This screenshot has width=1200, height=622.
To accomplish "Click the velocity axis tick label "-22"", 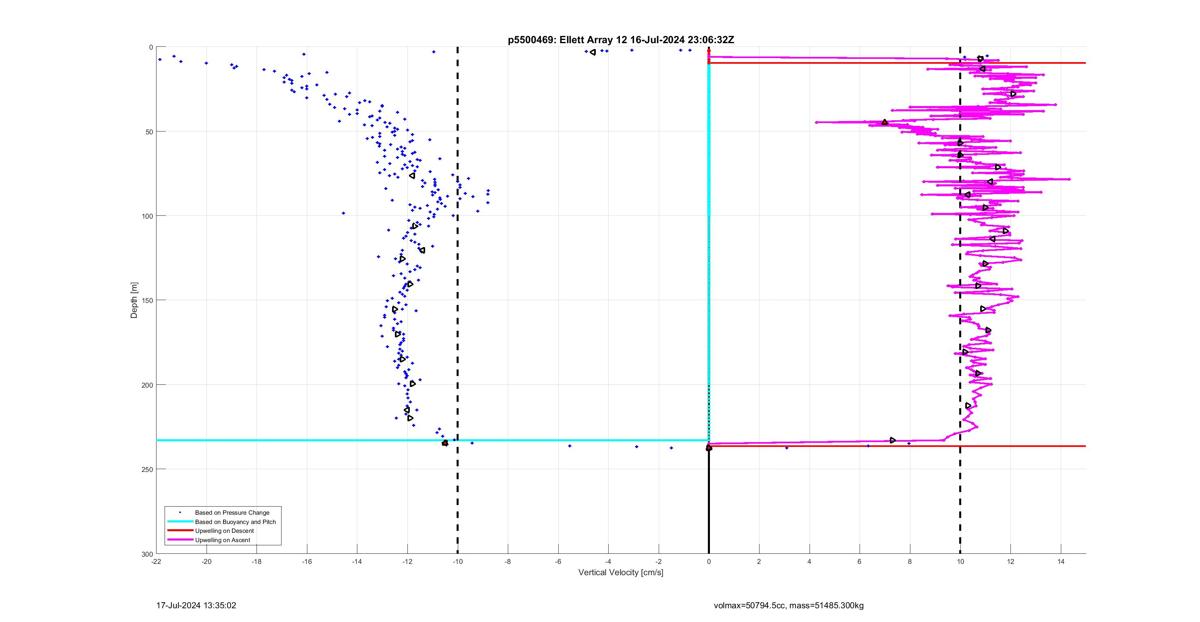I will click(x=156, y=563).
